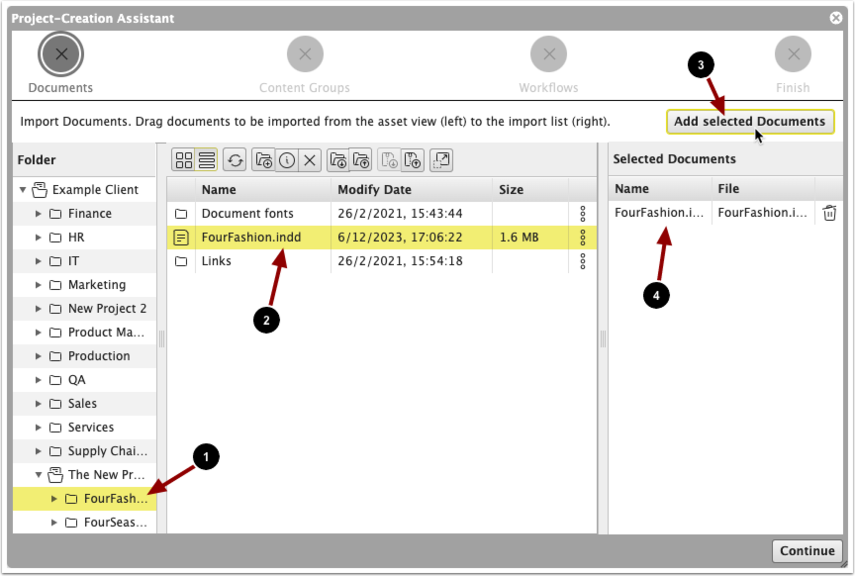Image resolution: width=855 pixels, height=576 pixels.
Task: Show asset info
Action: 287,160
